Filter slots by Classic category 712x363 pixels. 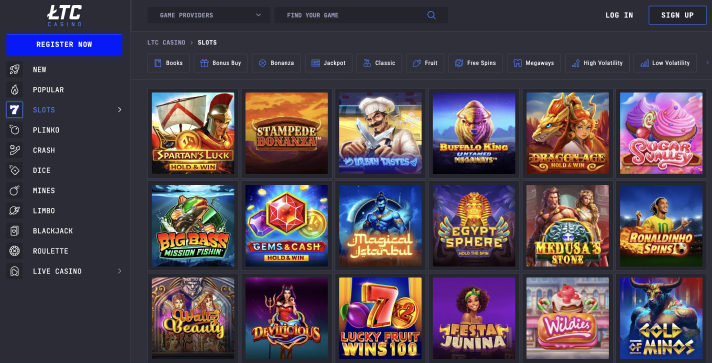(379, 63)
